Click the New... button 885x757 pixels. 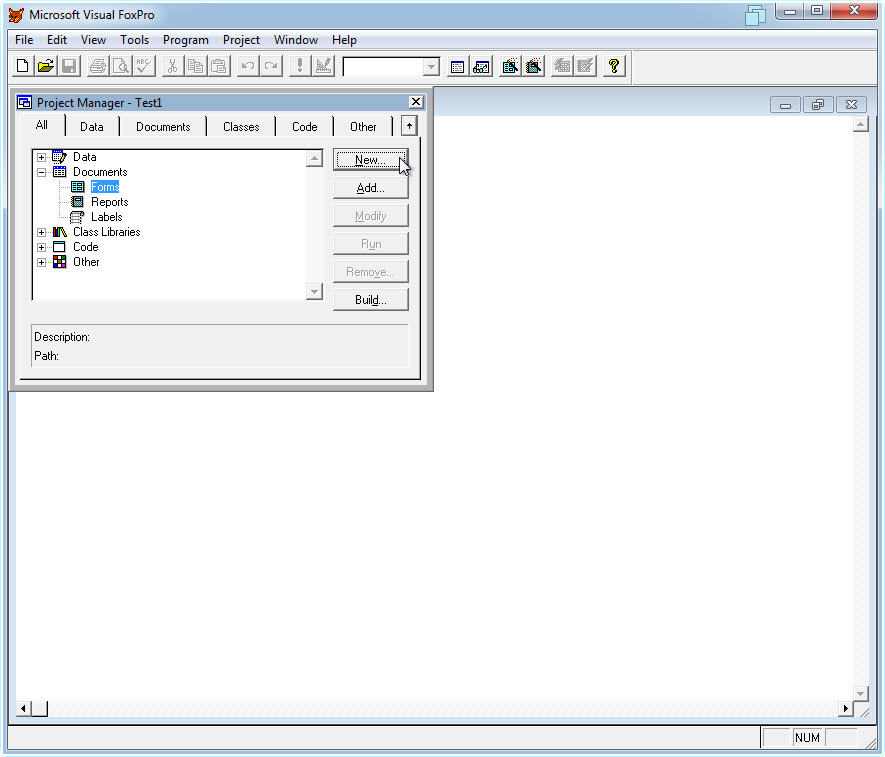coord(370,160)
